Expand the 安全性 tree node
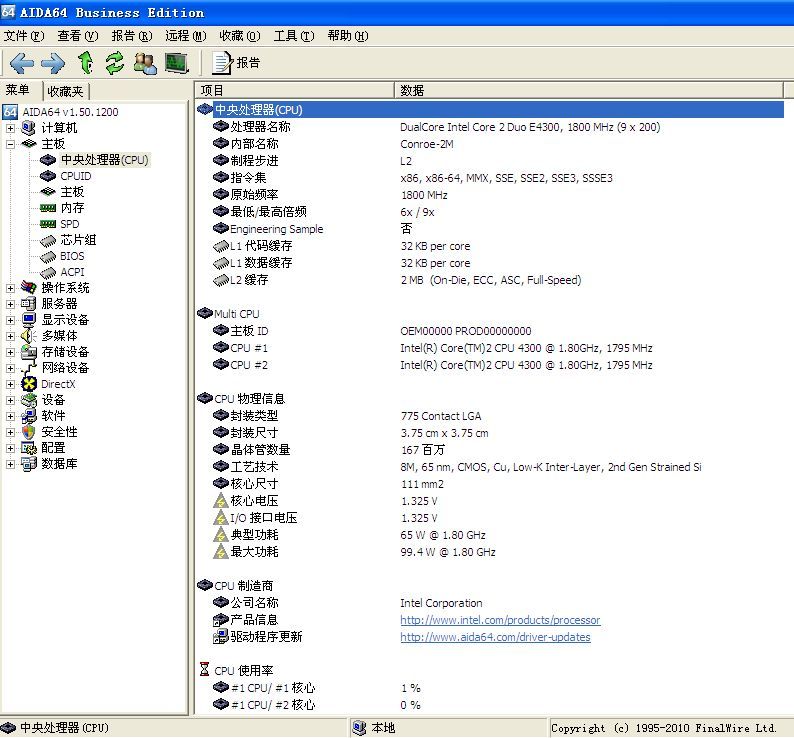This screenshot has height=738, width=794. 10,433
